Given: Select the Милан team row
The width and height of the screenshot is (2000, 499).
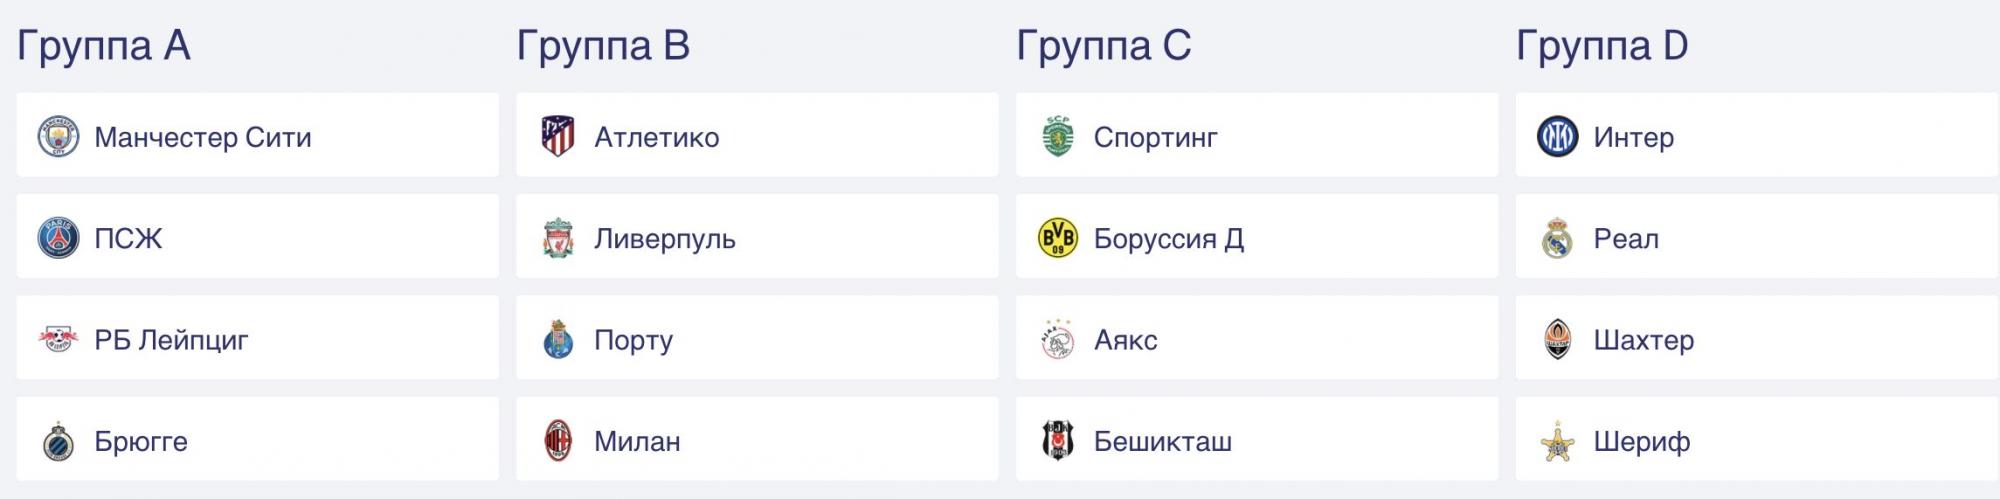Looking at the screenshot, I should tap(637, 441).
